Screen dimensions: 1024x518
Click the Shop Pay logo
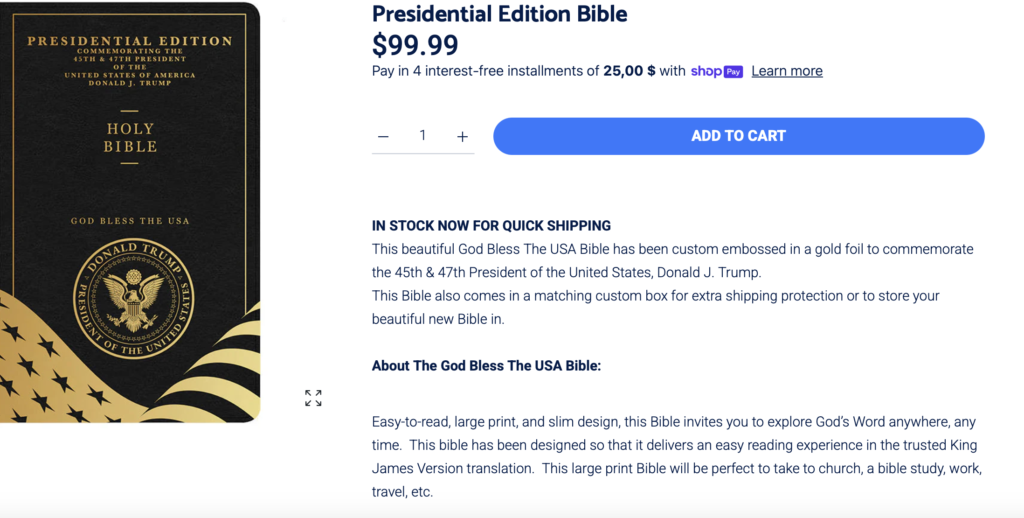(716, 71)
